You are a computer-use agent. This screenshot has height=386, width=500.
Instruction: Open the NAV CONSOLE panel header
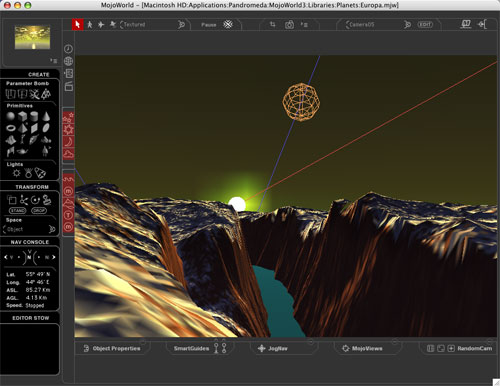30,242
